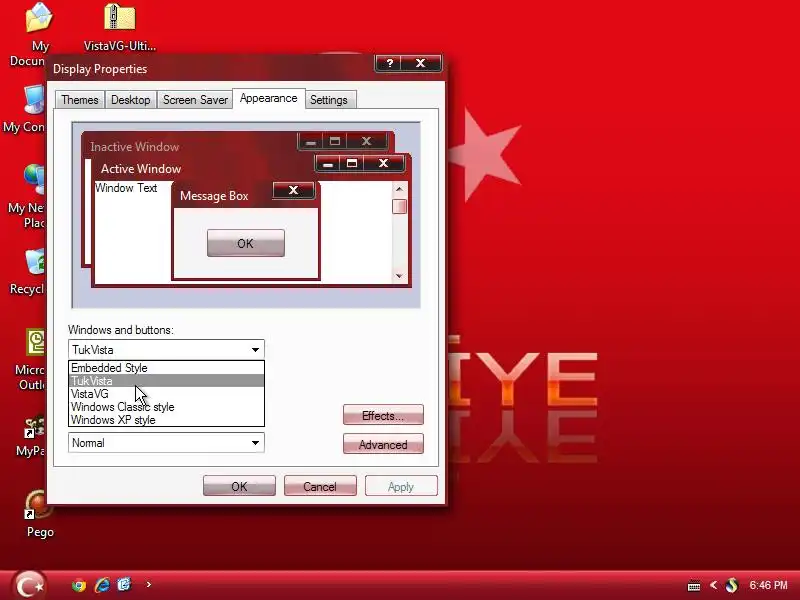Click preview scrollbar up arrow
Screen dimensions: 800x600
tap(399, 189)
